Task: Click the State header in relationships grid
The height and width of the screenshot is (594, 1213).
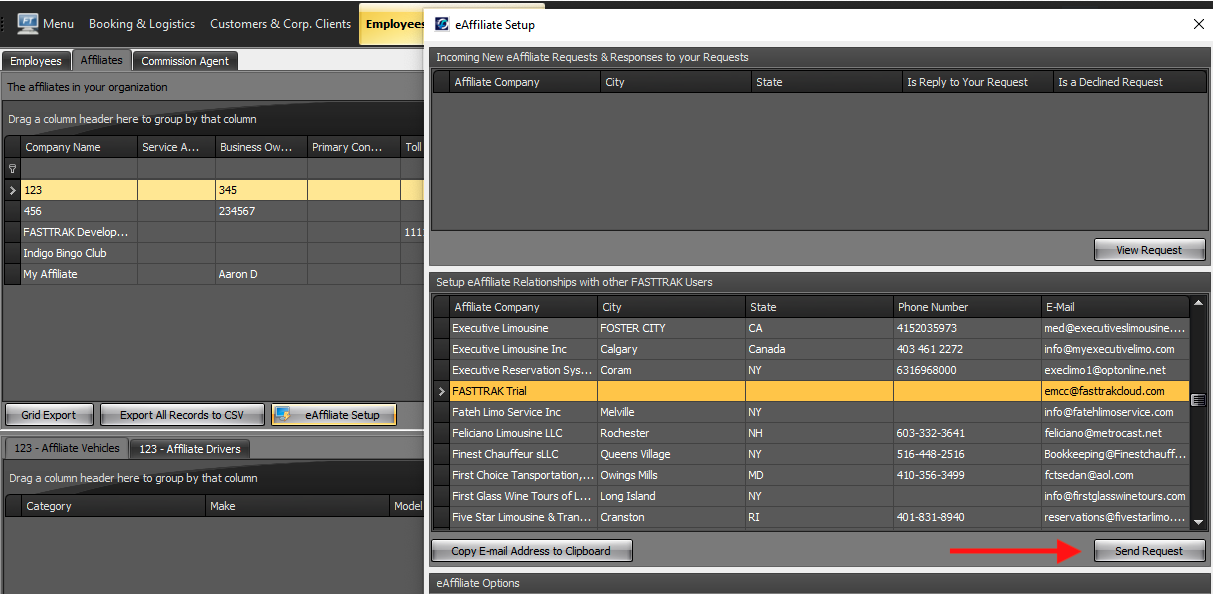Action: click(819, 307)
